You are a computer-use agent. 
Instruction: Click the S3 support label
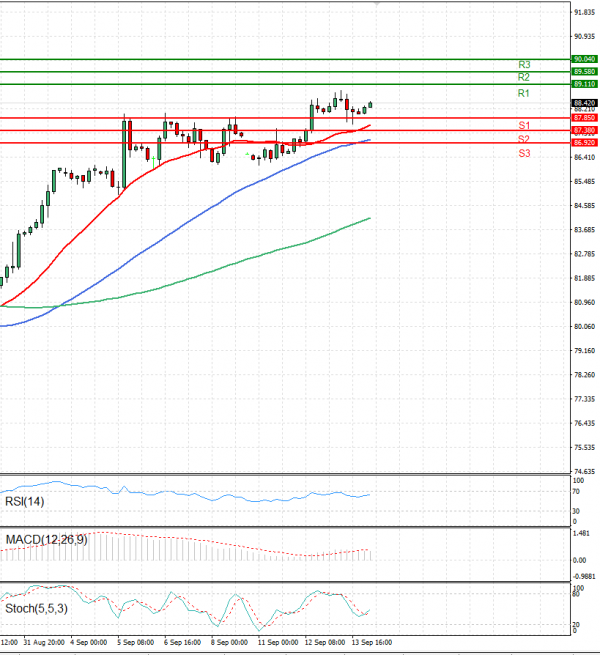pyautogui.click(x=524, y=153)
